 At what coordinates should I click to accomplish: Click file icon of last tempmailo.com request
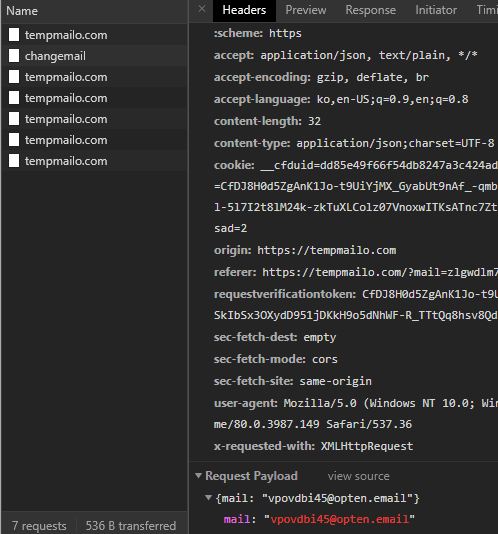tap(14, 161)
